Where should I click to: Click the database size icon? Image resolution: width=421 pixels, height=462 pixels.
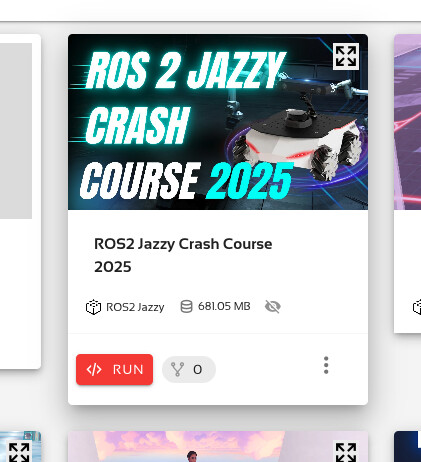(x=186, y=306)
